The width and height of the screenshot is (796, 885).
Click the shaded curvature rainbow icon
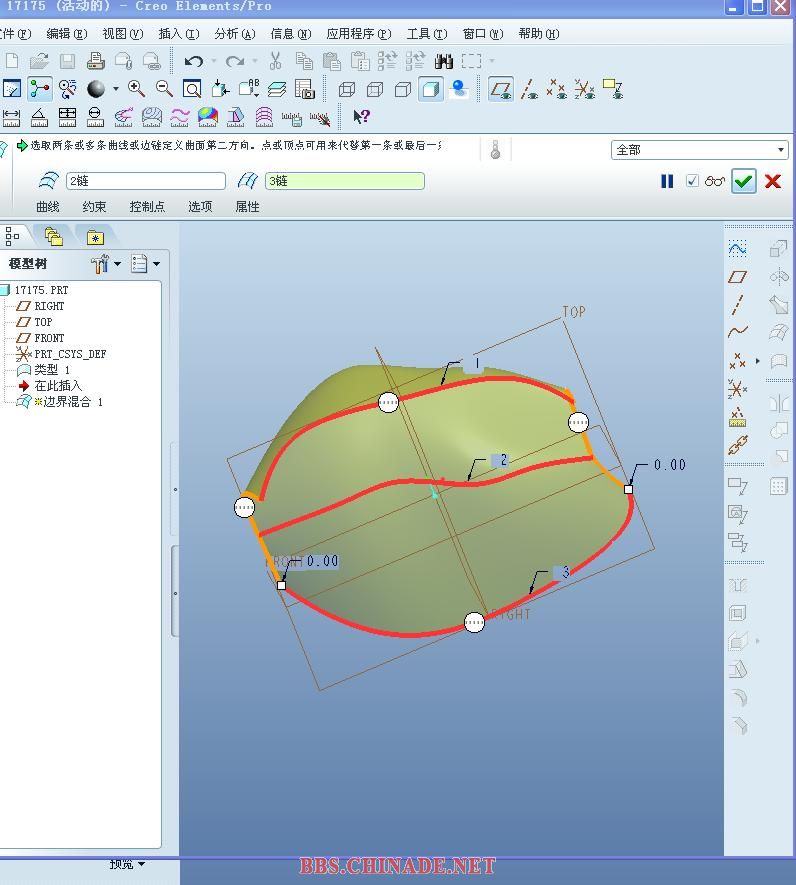[x=208, y=117]
